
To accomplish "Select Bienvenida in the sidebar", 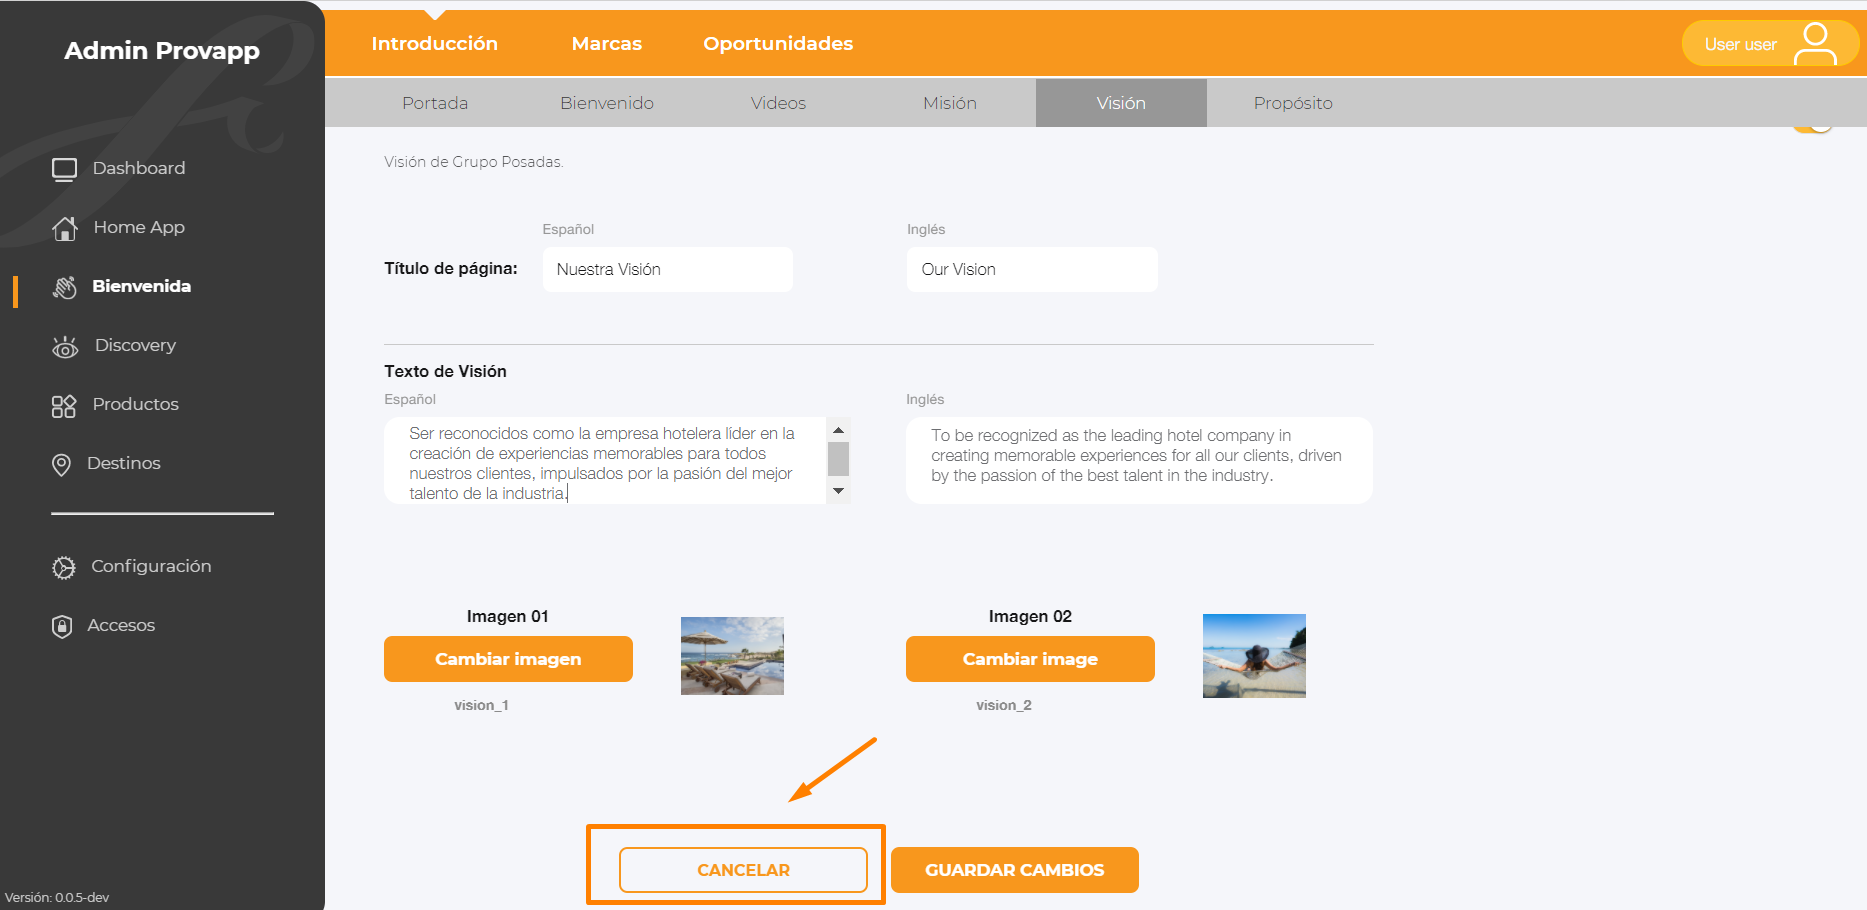I will [x=141, y=286].
